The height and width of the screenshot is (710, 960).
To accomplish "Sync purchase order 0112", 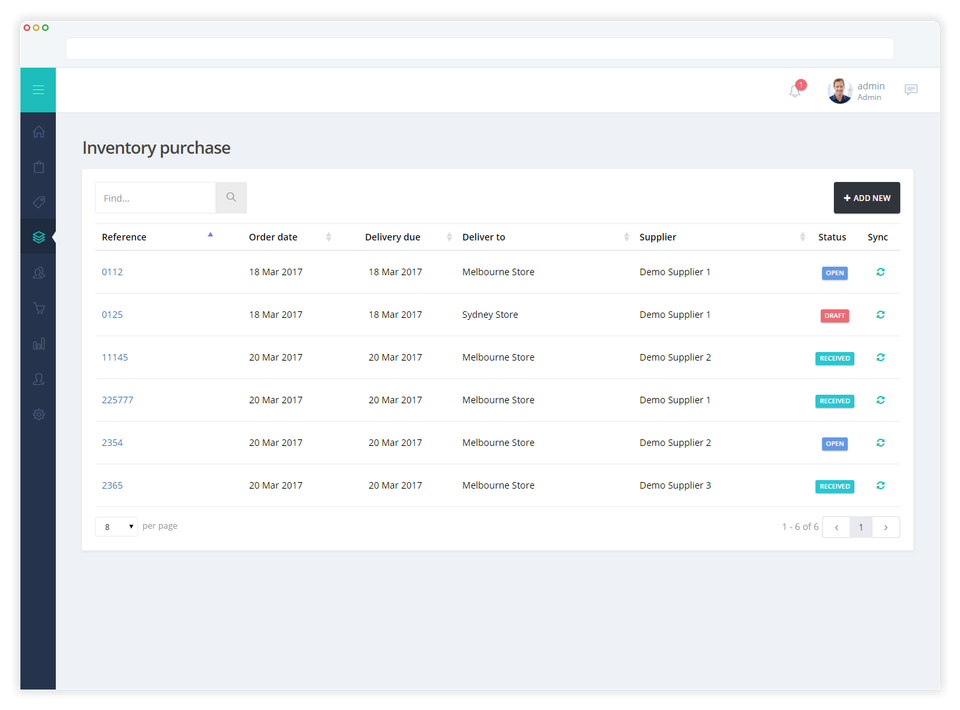I will pyautogui.click(x=880, y=272).
